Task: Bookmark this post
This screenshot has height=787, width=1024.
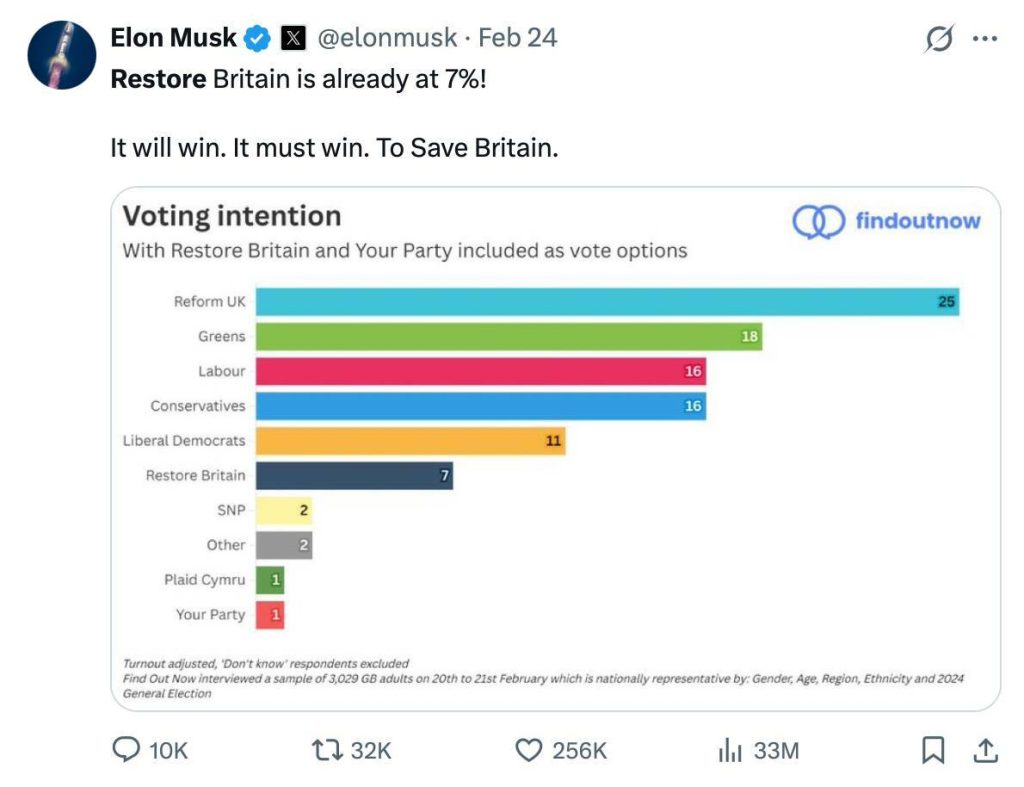Action: click(933, 750)
